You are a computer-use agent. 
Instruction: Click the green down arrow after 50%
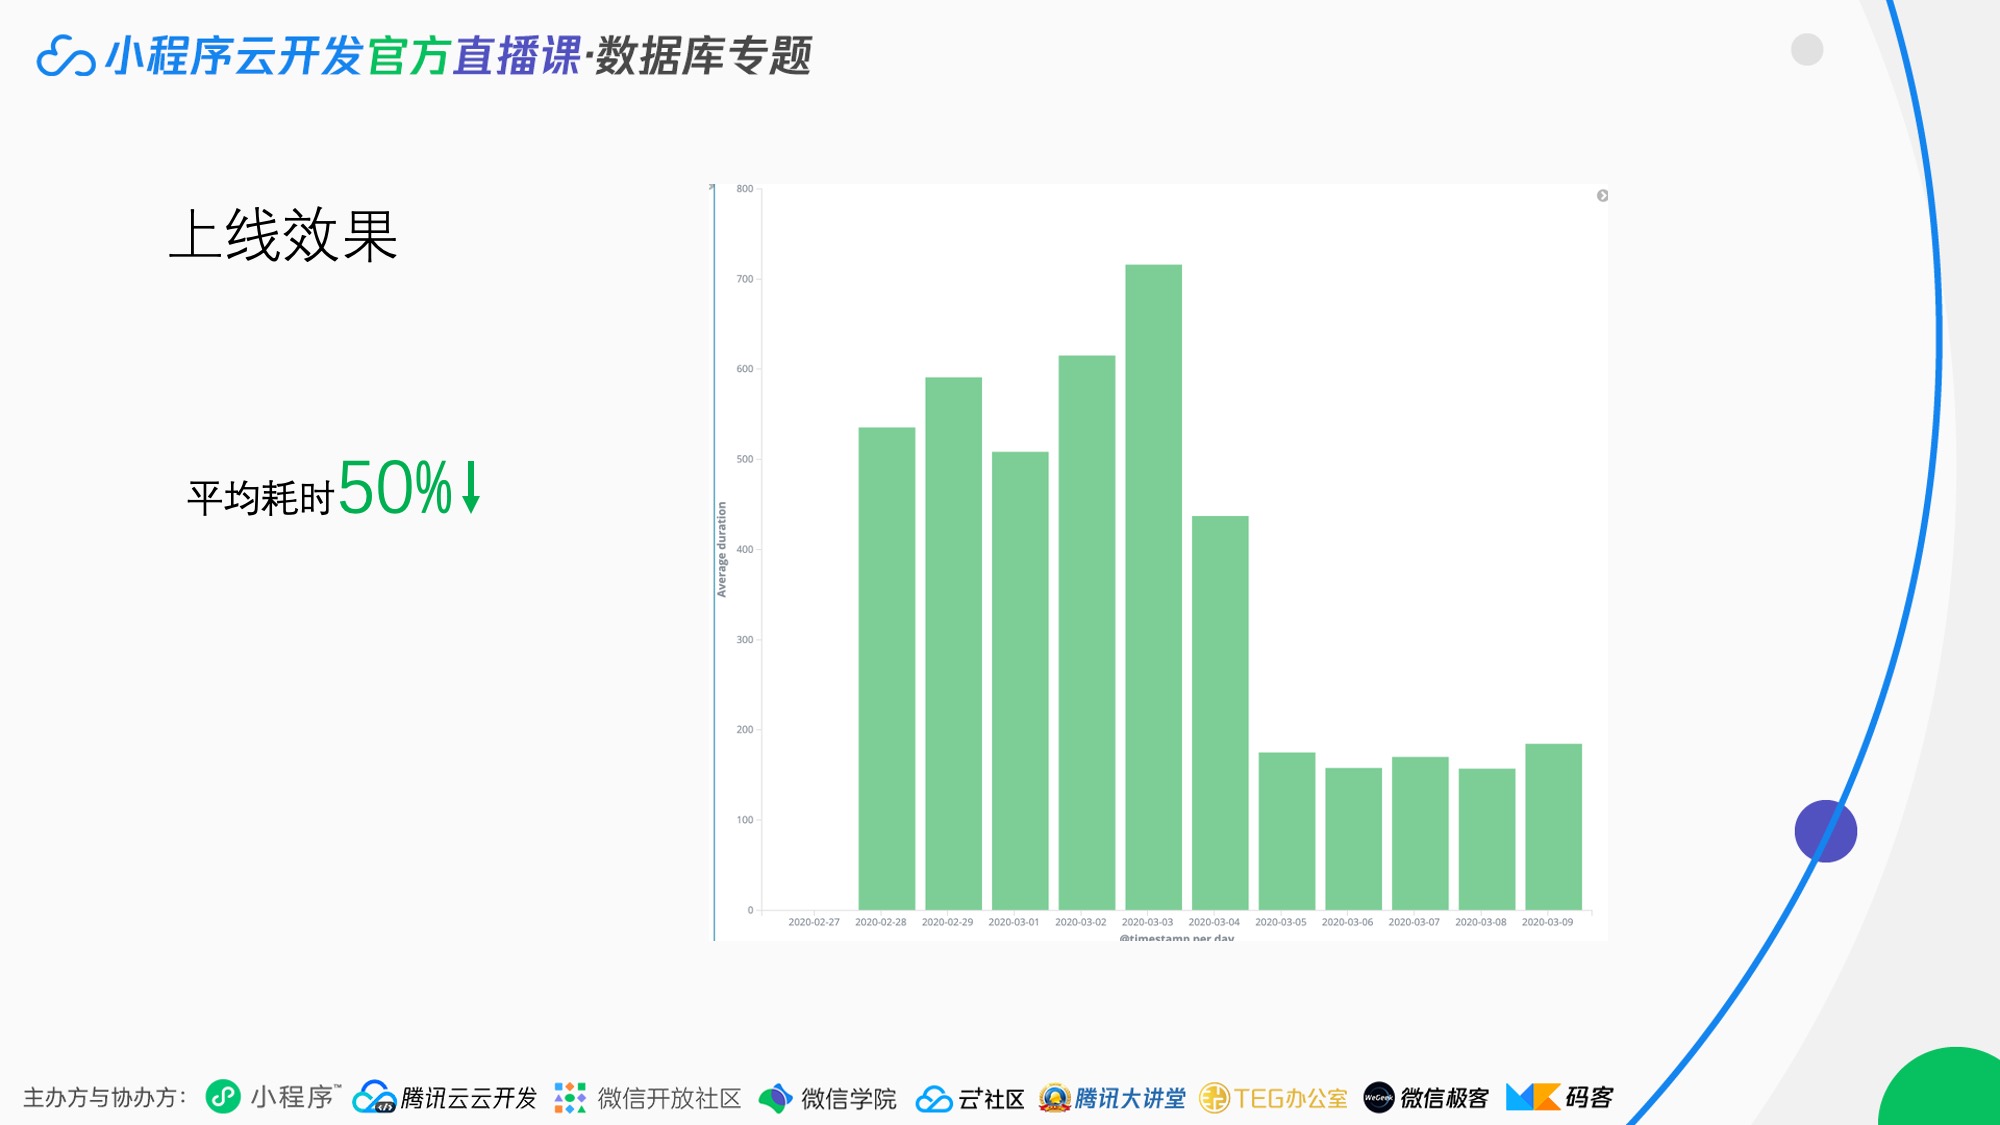click(471, 488)
